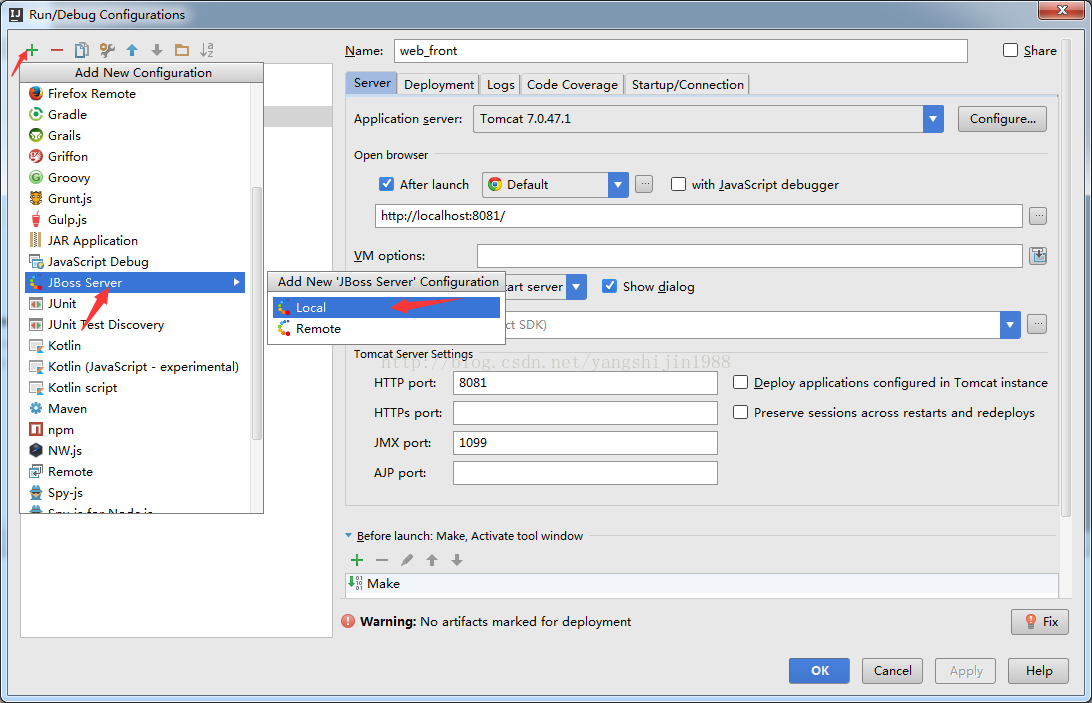Image resolution: width=1092 pixels, height=703 pixels.
Task: Click ellipsis button beside the URL field
Action: point(1038,216)
